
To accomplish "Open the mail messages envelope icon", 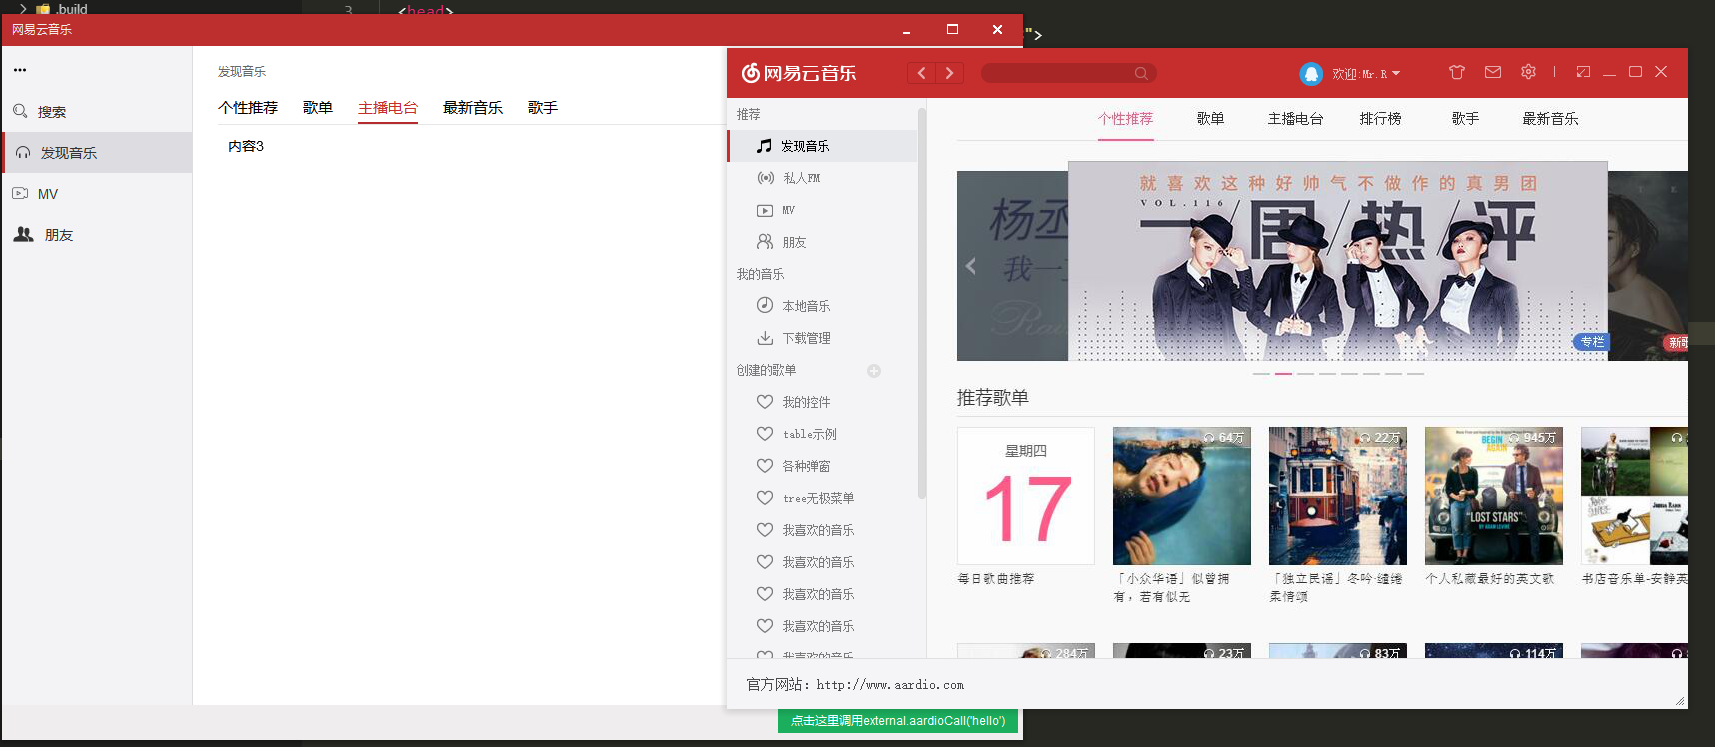I will (x=1492, y=72).
